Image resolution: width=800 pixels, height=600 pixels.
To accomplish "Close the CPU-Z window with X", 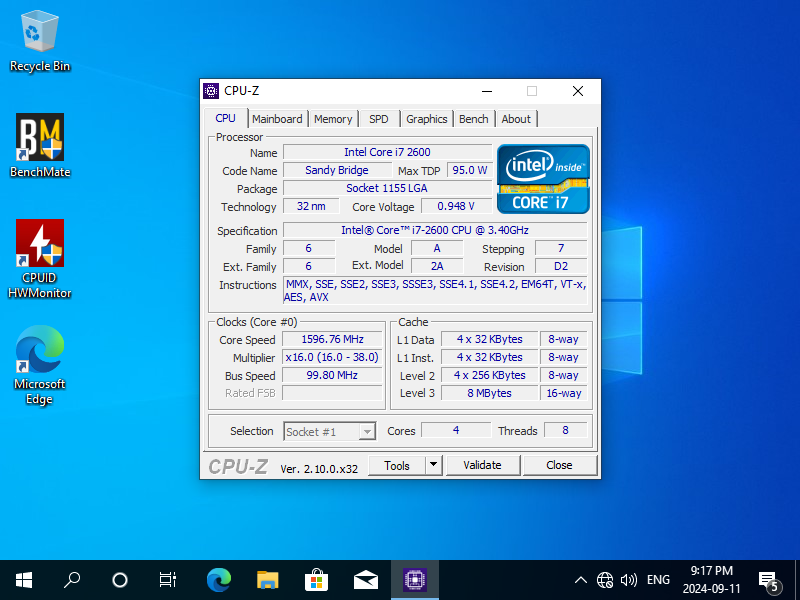I will [x=578, y=91].
